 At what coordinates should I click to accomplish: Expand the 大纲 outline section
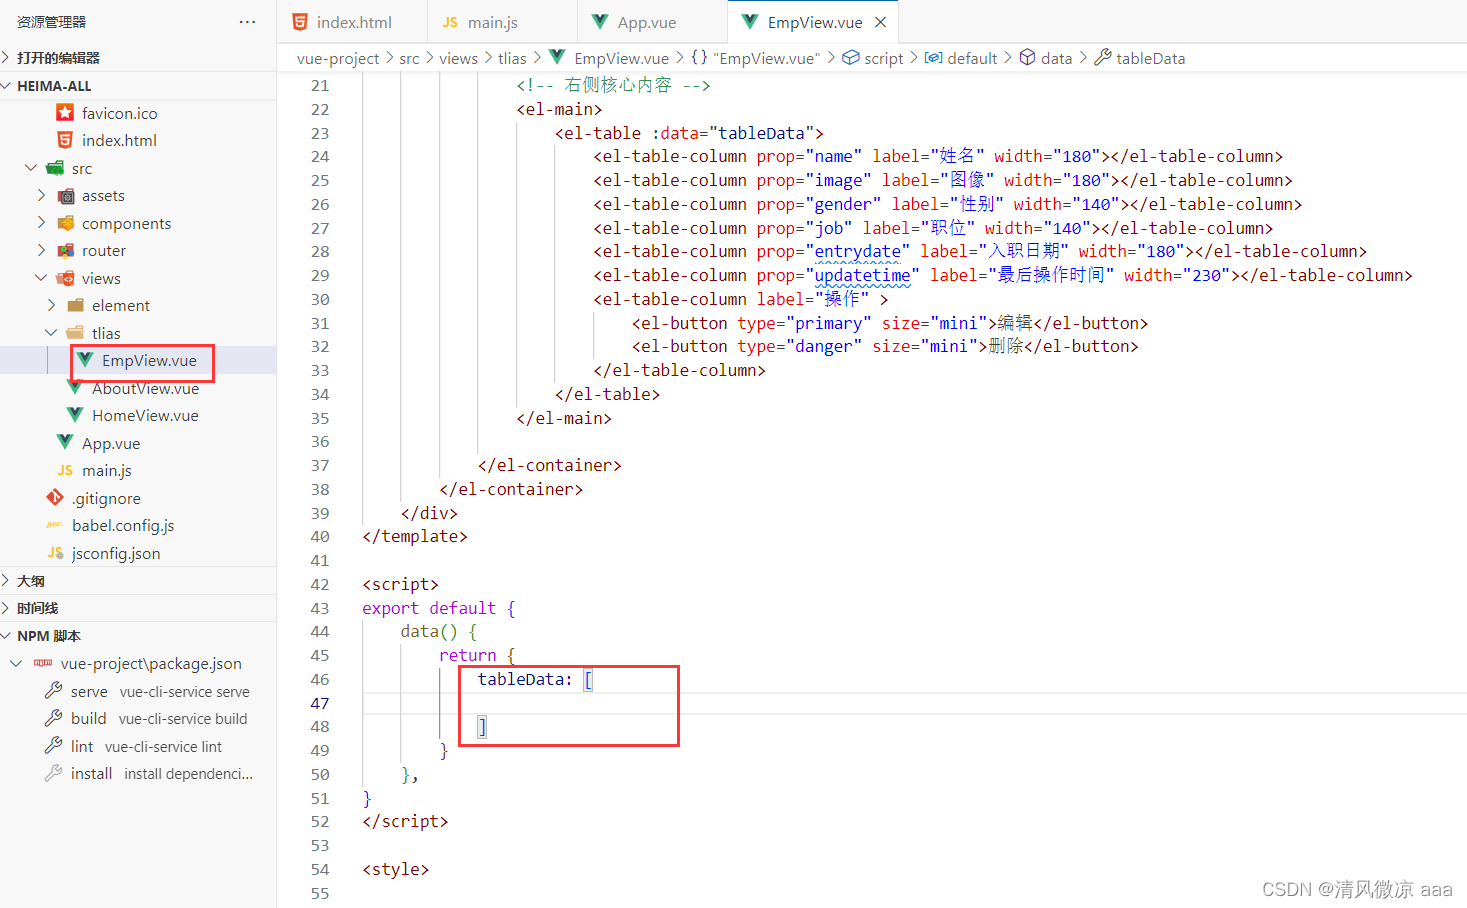click(7, 581)
